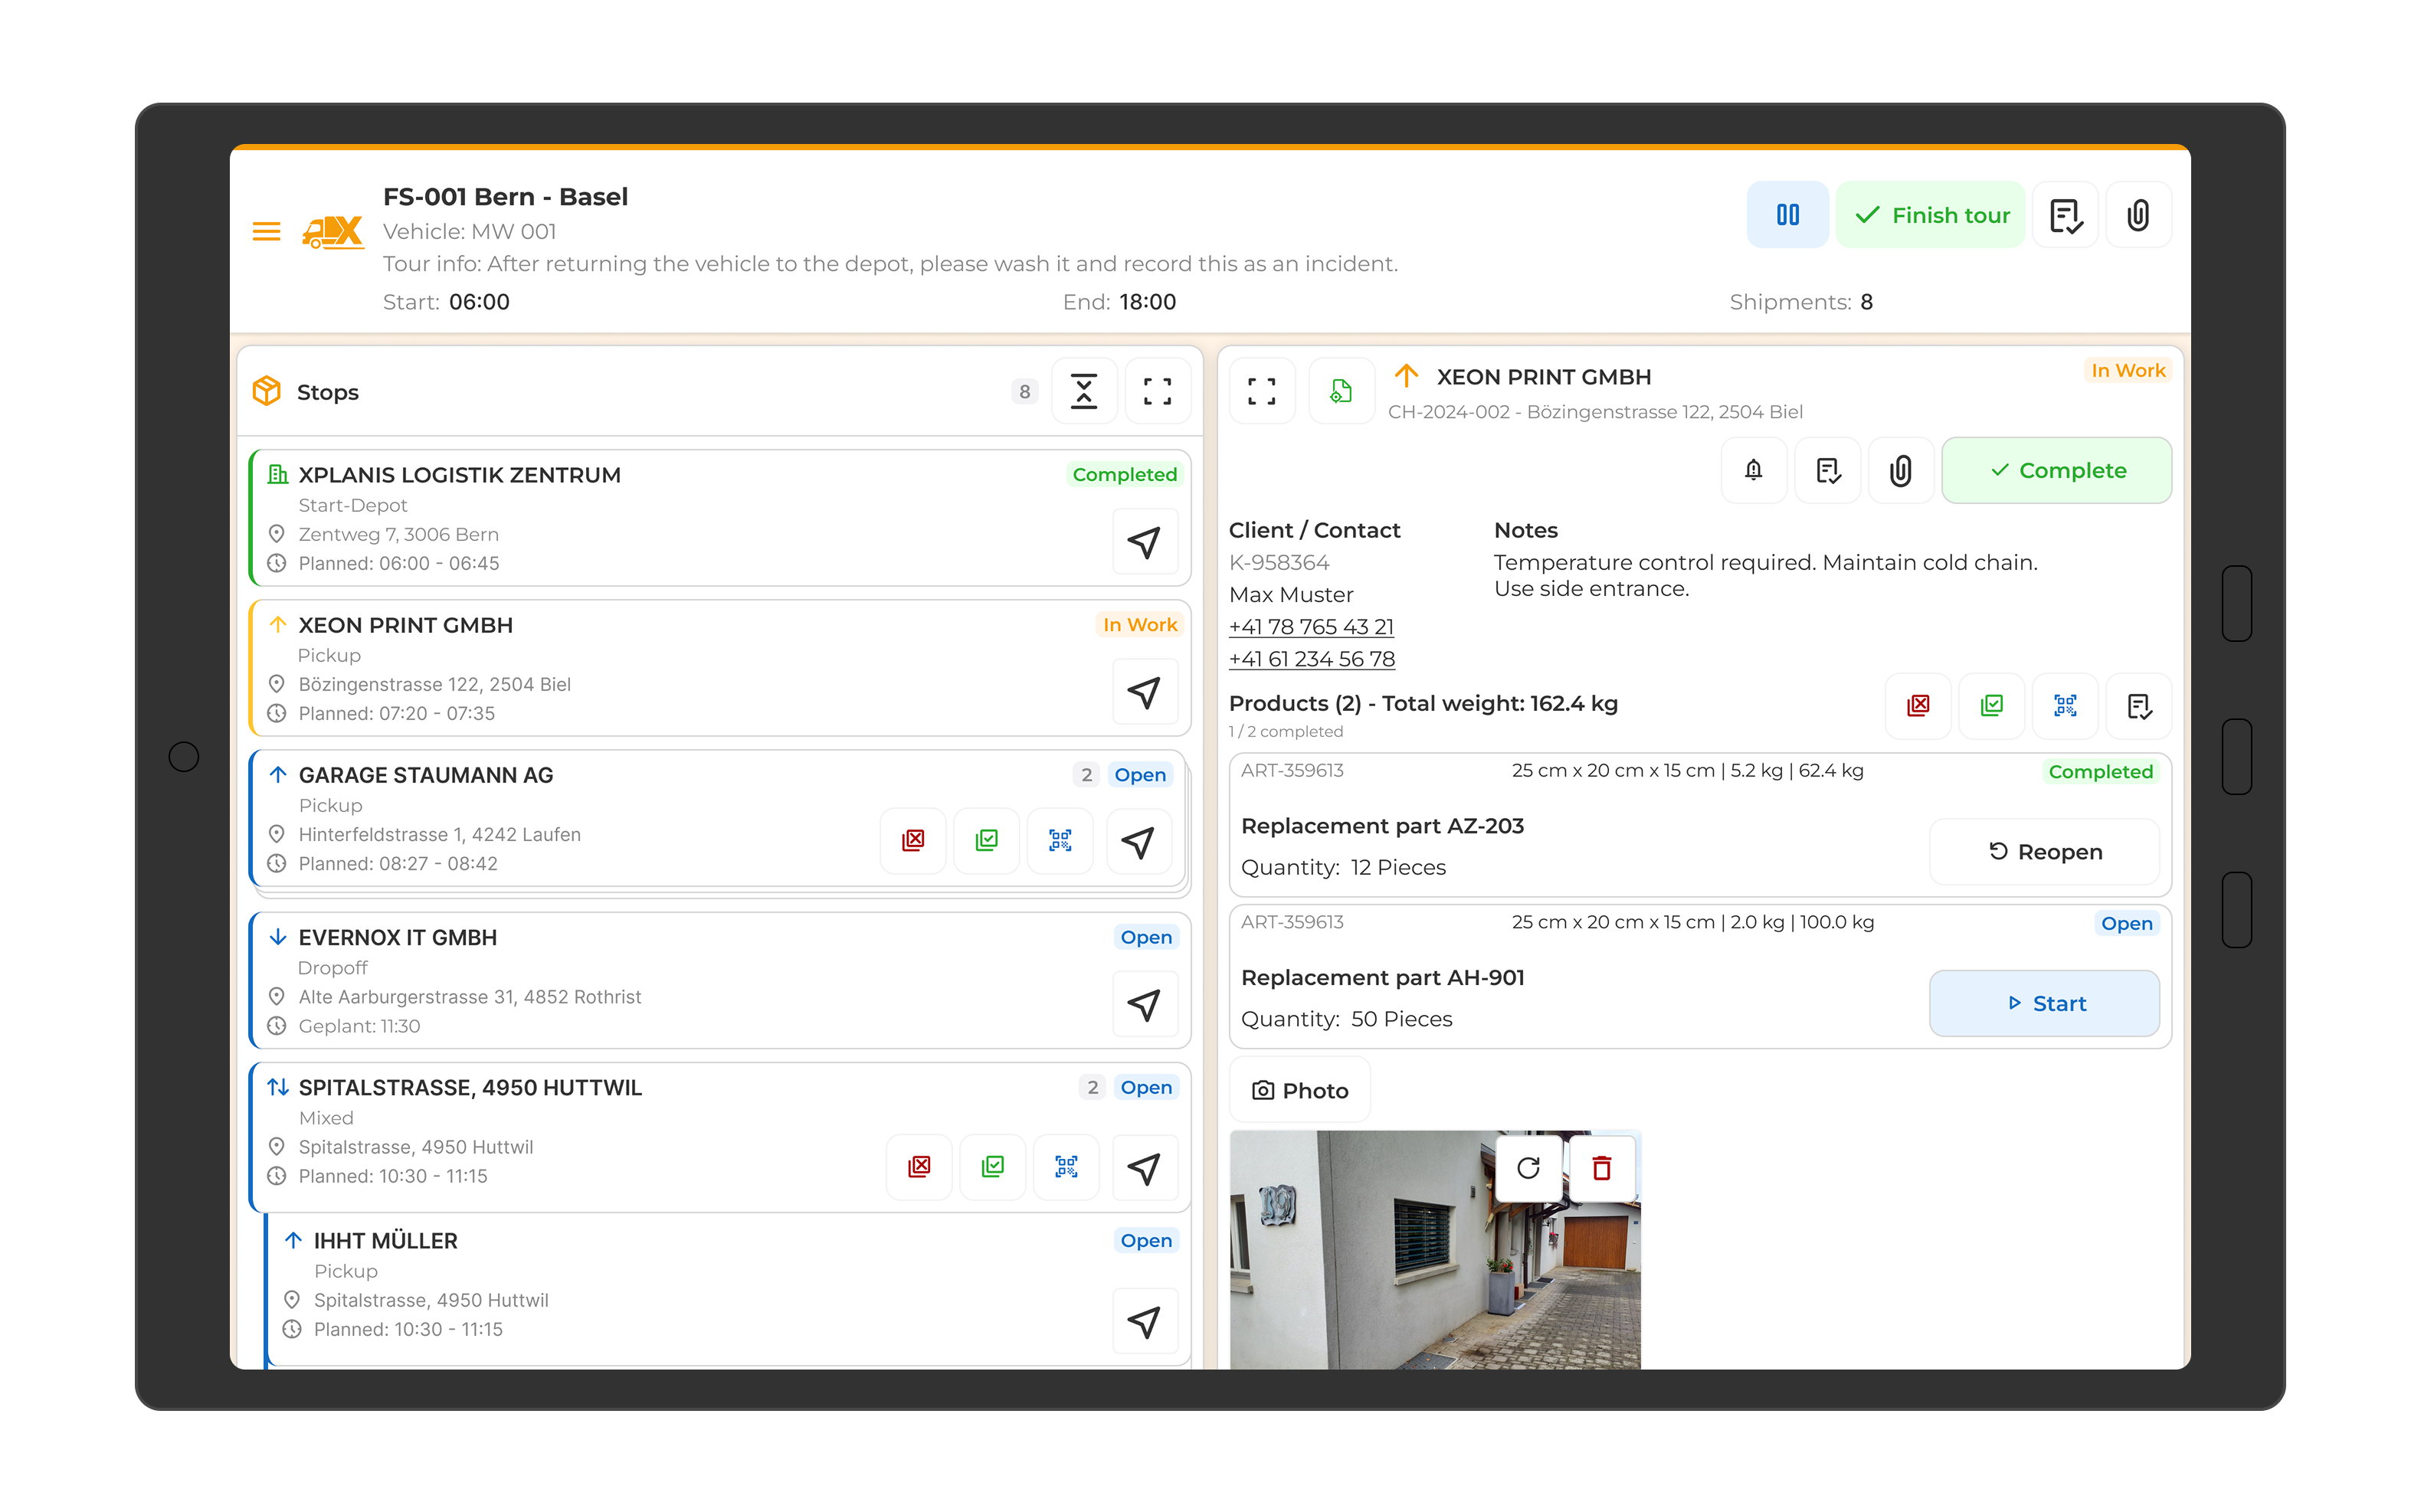Navigate to XPLANIS LOGISTIK ZENTRUM stop
Screen dimensions: 2421x1512
1144,542
